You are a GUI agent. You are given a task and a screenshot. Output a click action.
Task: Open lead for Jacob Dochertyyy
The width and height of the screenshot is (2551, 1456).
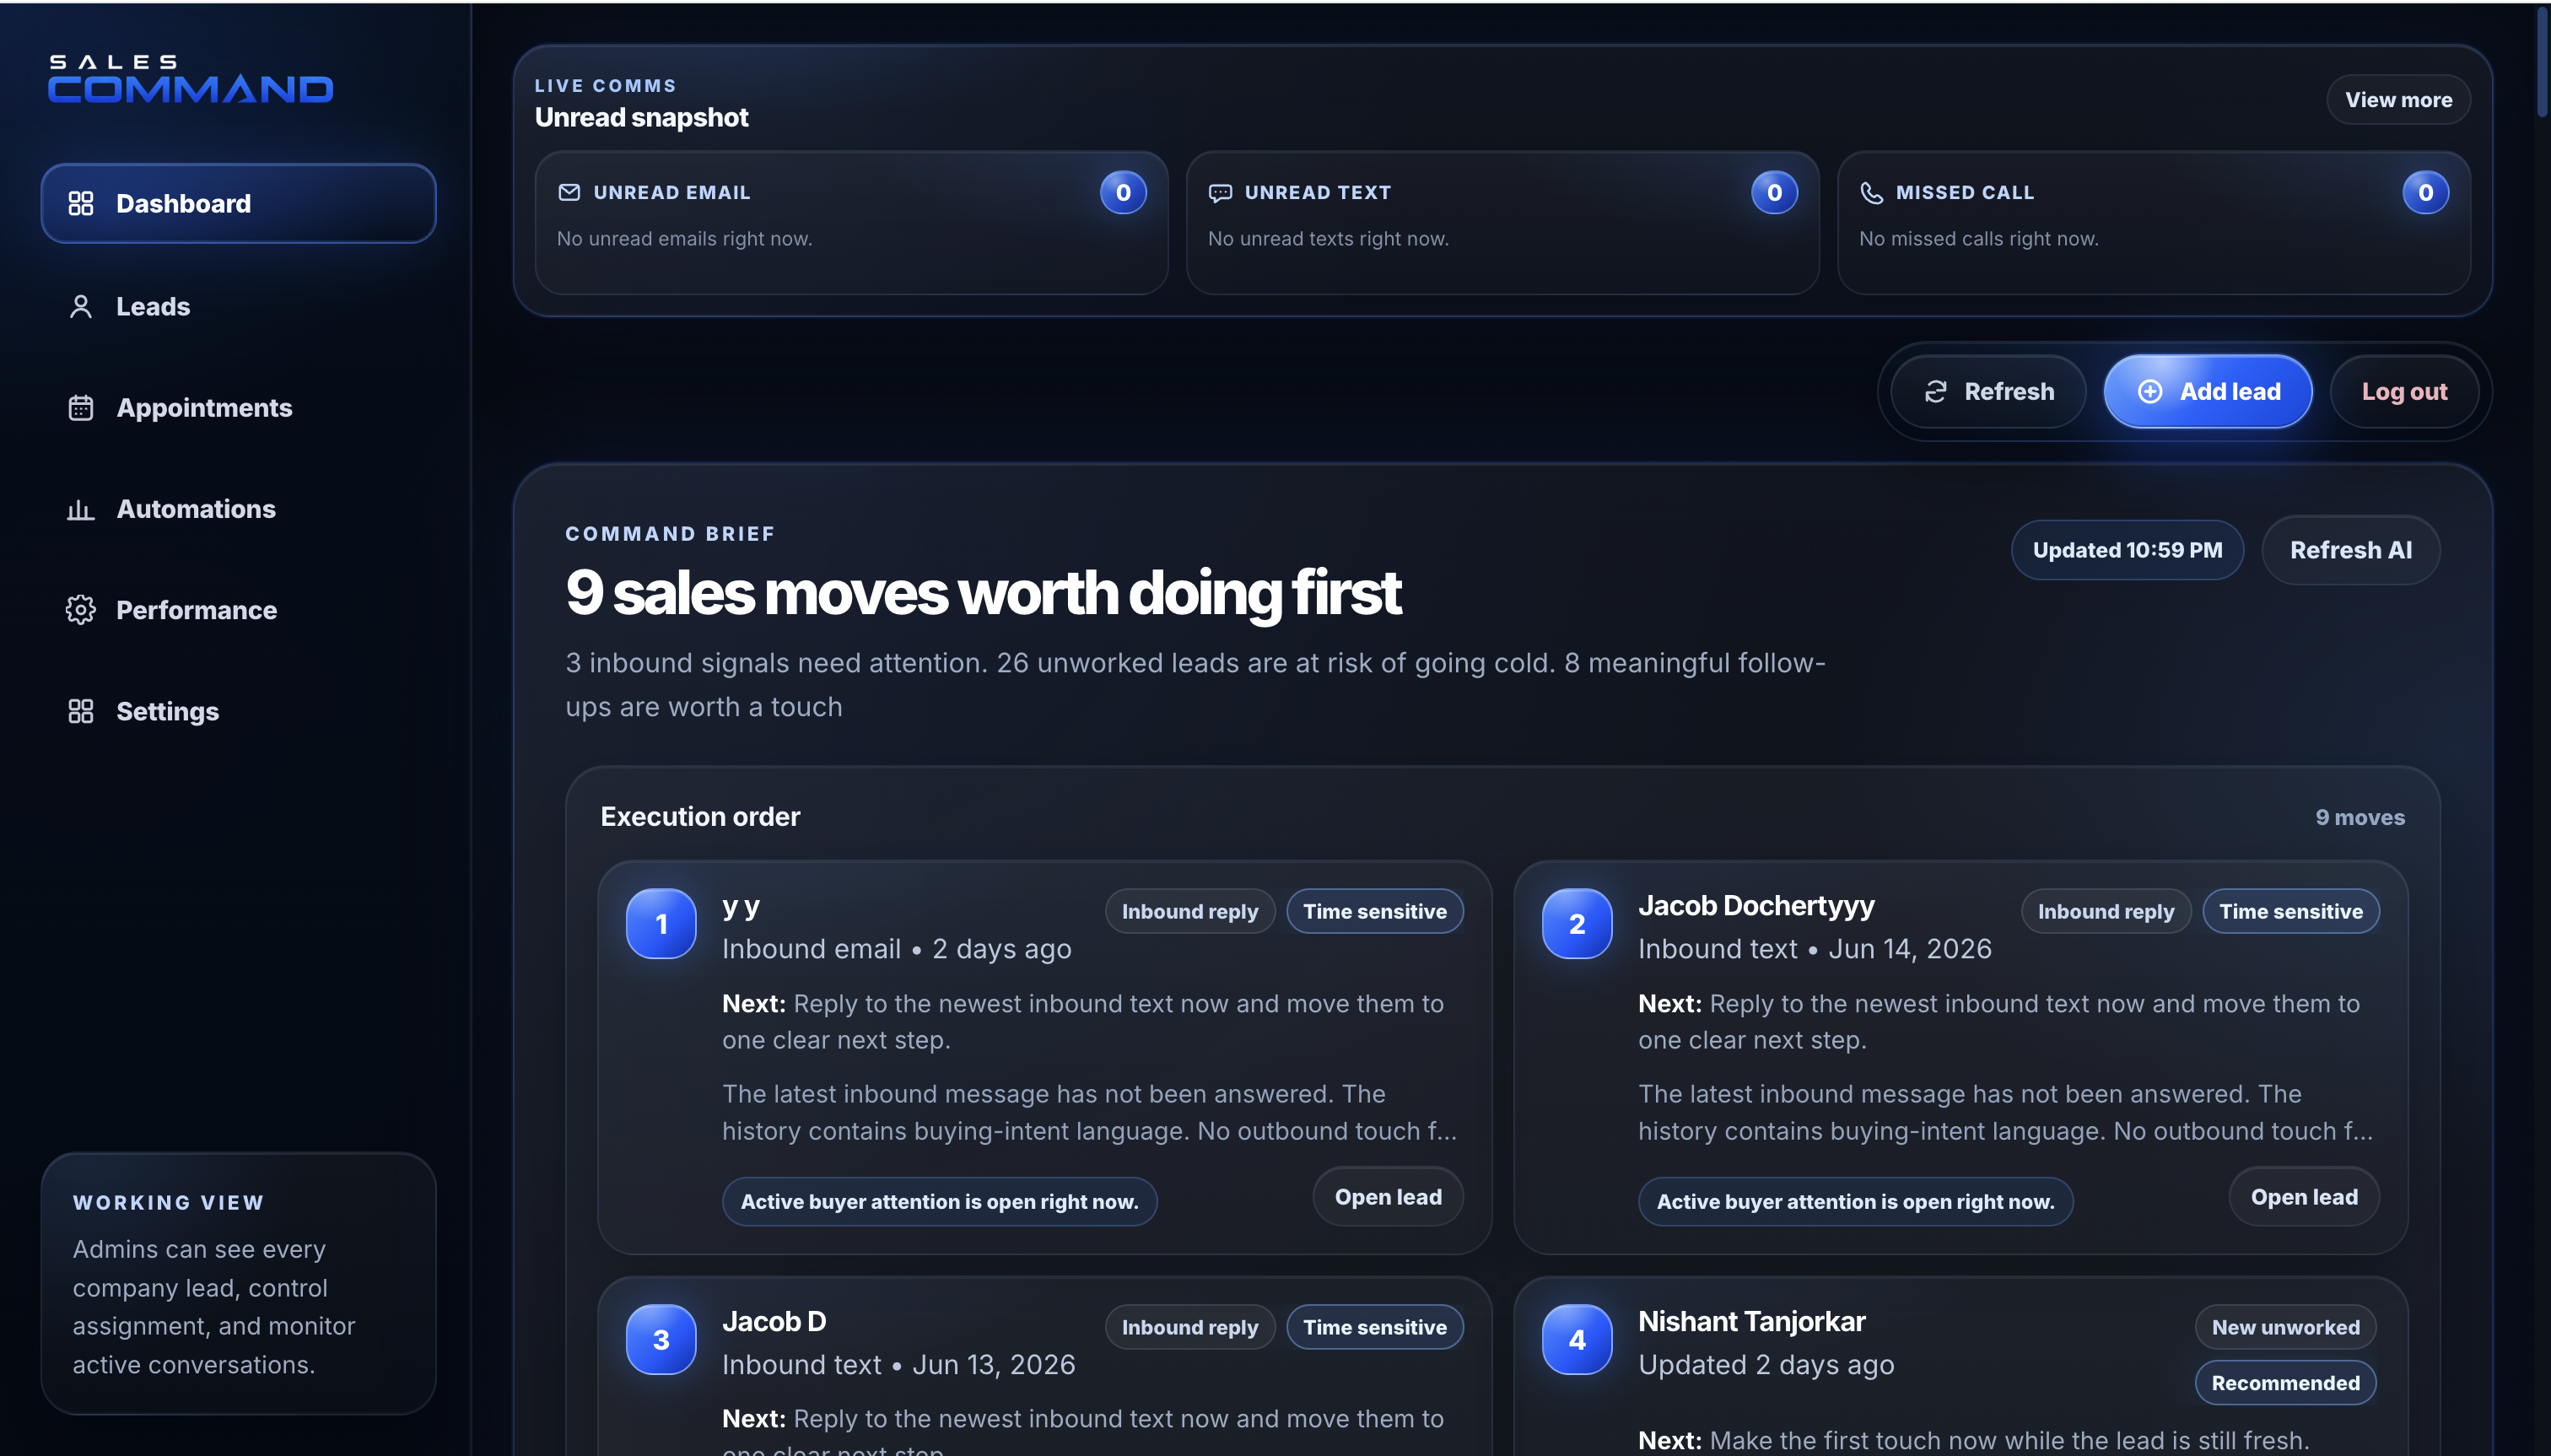[x=2304, y=1197]
